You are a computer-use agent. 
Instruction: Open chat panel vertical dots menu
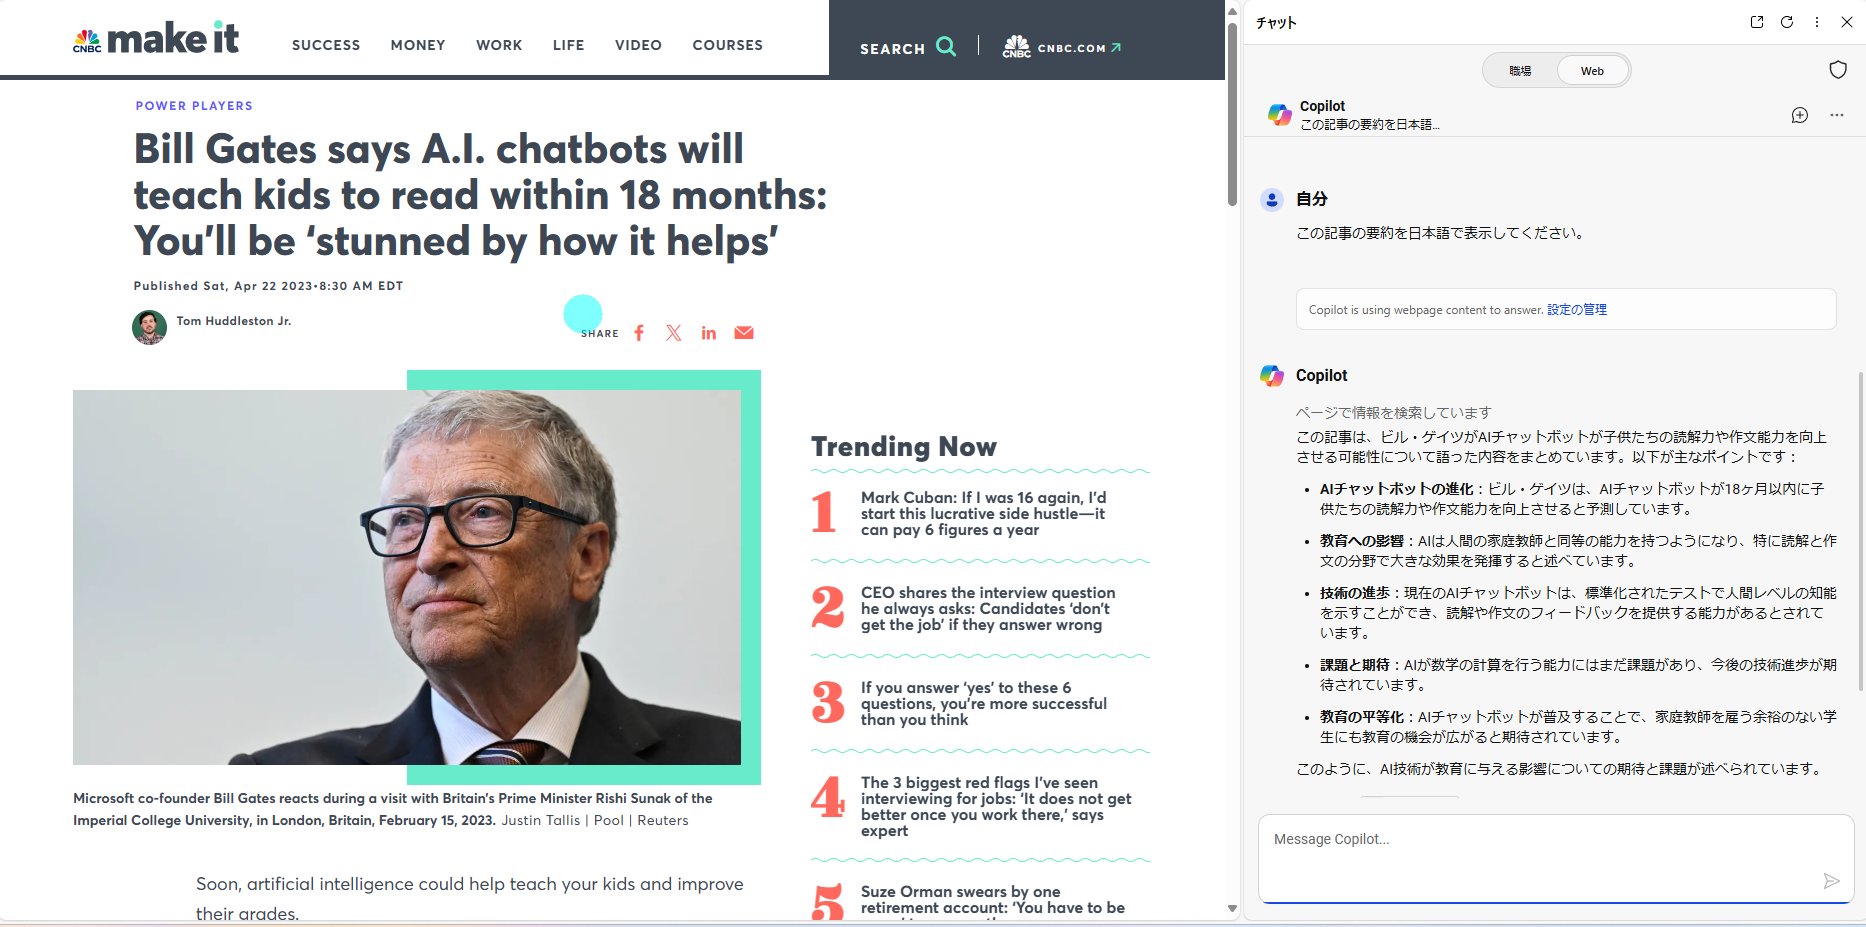[1817, 22]
